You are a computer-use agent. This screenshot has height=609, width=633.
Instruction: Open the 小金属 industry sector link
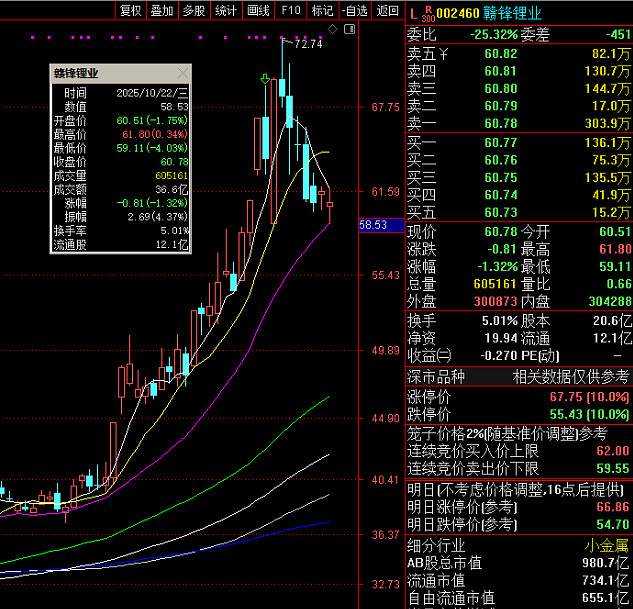coord(608,545)
